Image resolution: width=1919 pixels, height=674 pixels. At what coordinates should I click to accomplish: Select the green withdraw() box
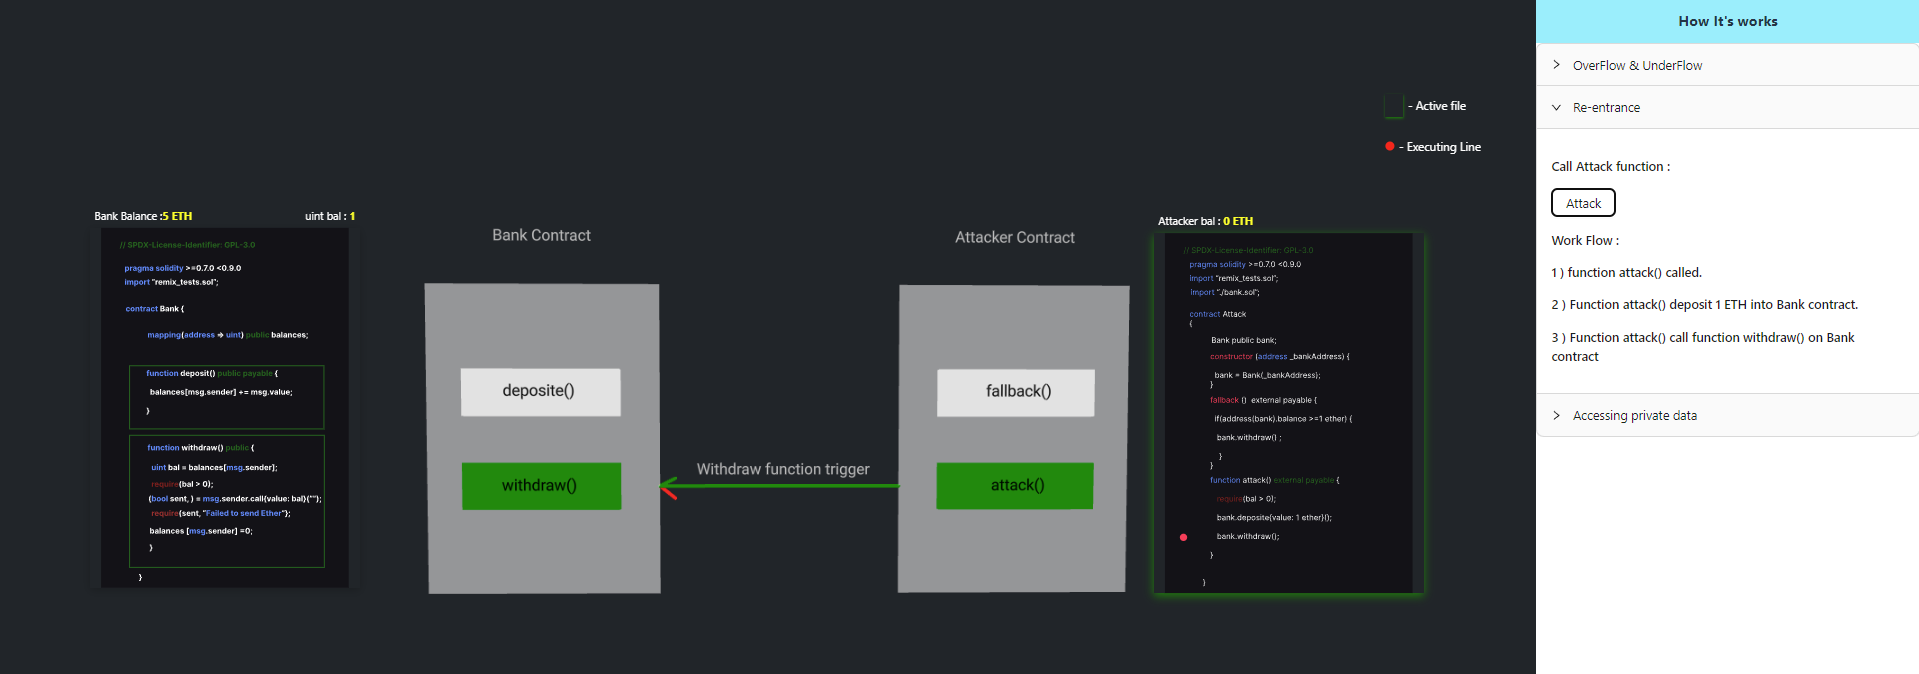pyautogui.click(x=540, y=486)
